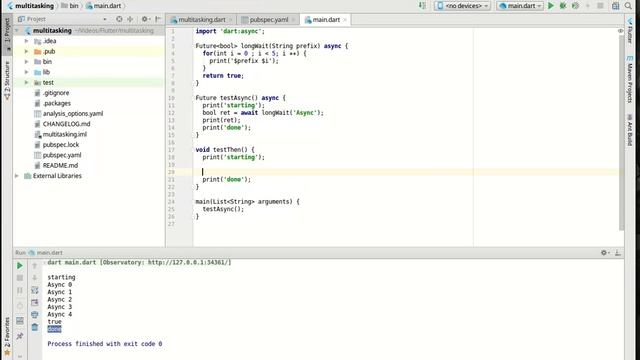Expand the test folder
Viewport: 640px width, 360px height.
tap(27, 82)
